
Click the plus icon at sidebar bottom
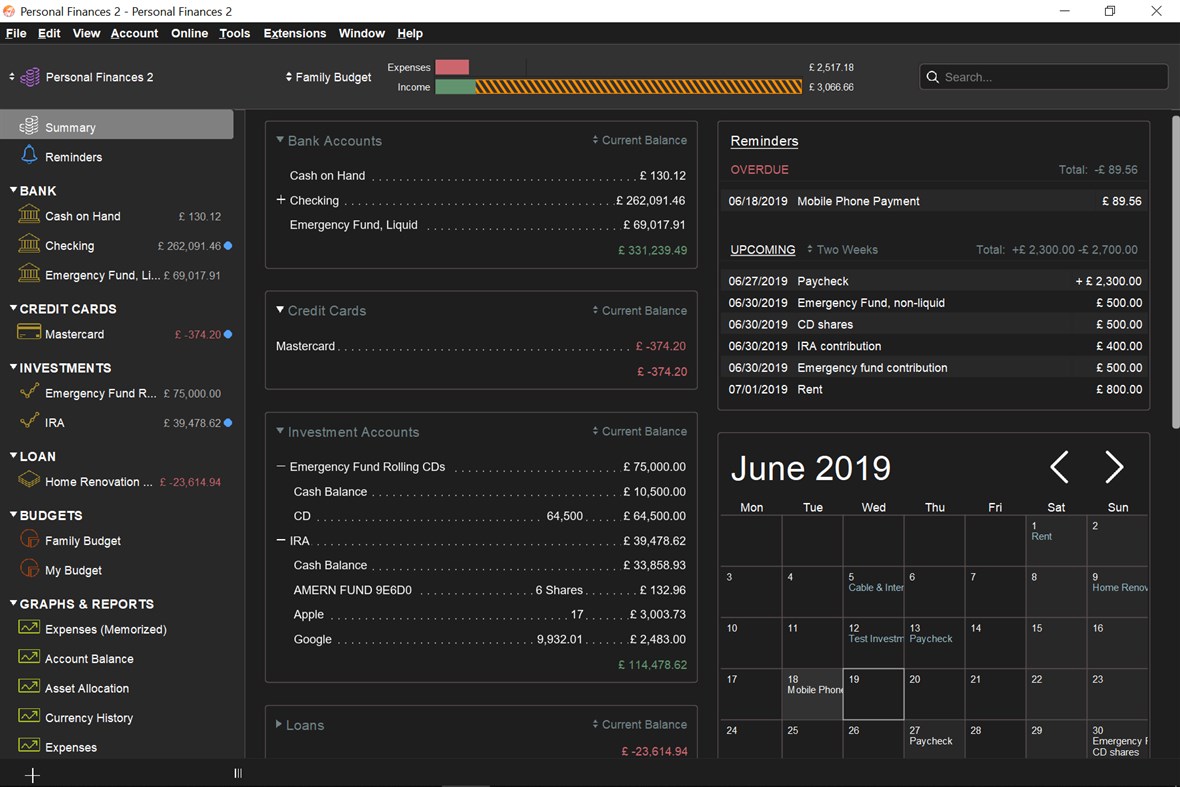tap(32, 775)
